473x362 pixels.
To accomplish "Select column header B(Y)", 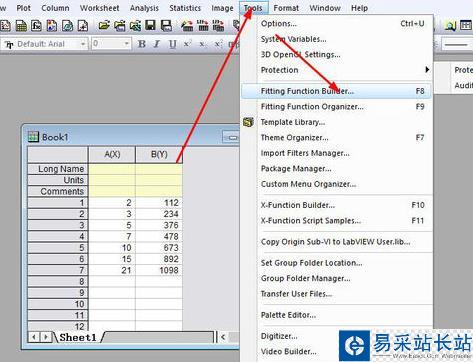I will tap(159, 154).
